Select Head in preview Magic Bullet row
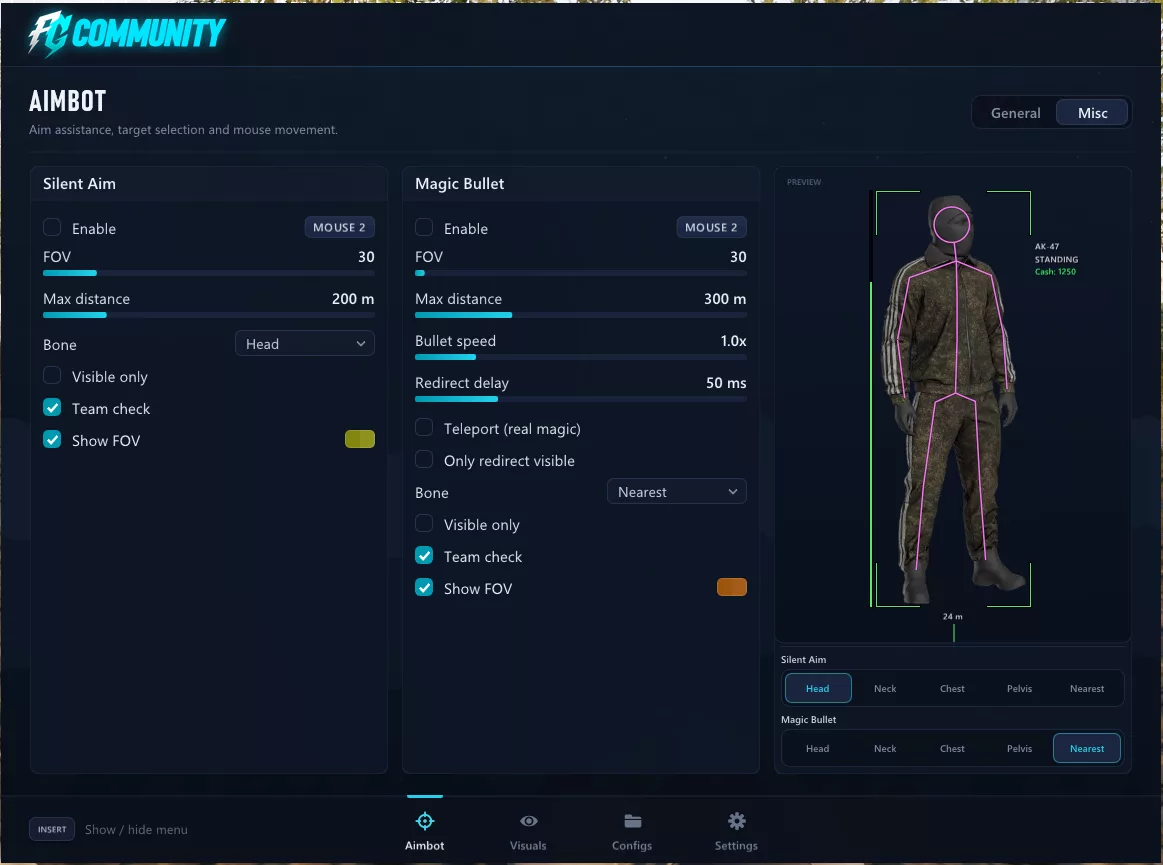Viewport: 1163px width, 865px height. (817, 749)
